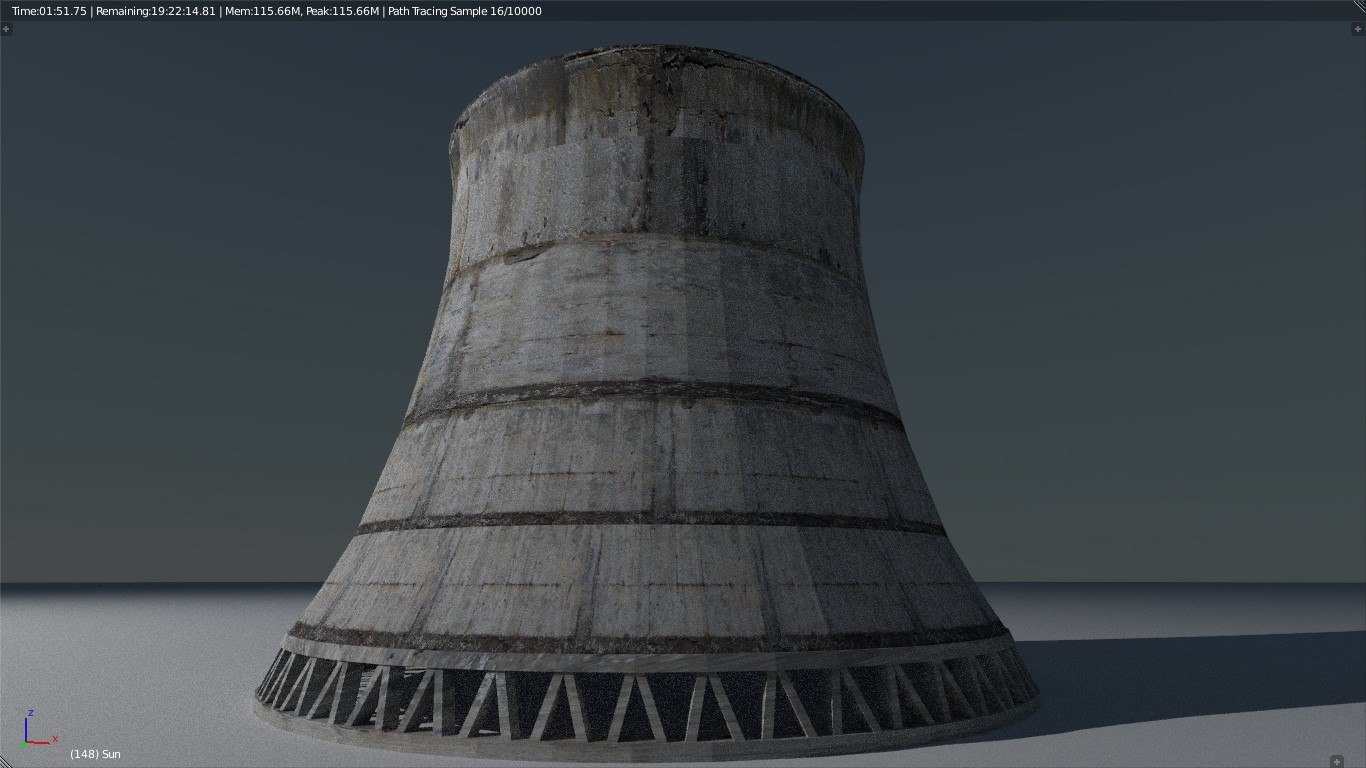Expand the Tool Shelf plus toggle at viewport's left edge
This screenshot has width=1366, height=768.
click(x=7, y=30)
